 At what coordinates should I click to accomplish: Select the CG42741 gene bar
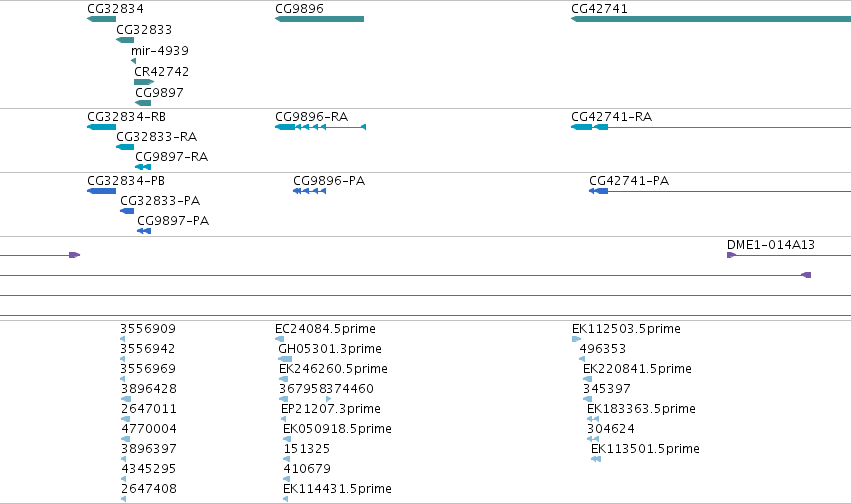[x=711, y=19]
